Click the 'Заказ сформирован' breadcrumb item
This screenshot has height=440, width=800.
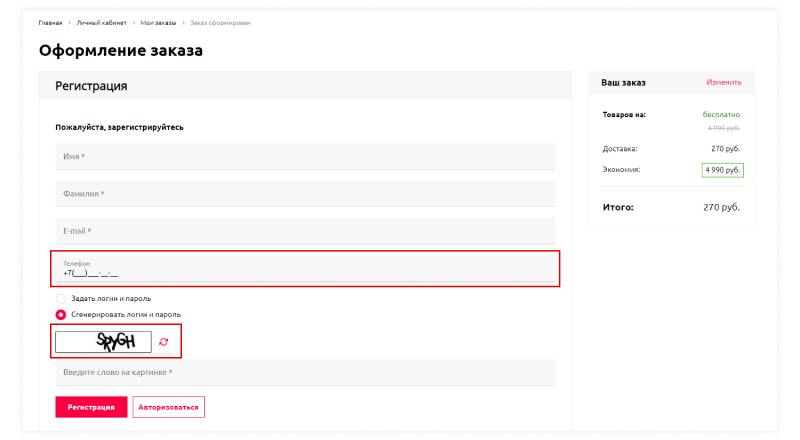(220, 23)
